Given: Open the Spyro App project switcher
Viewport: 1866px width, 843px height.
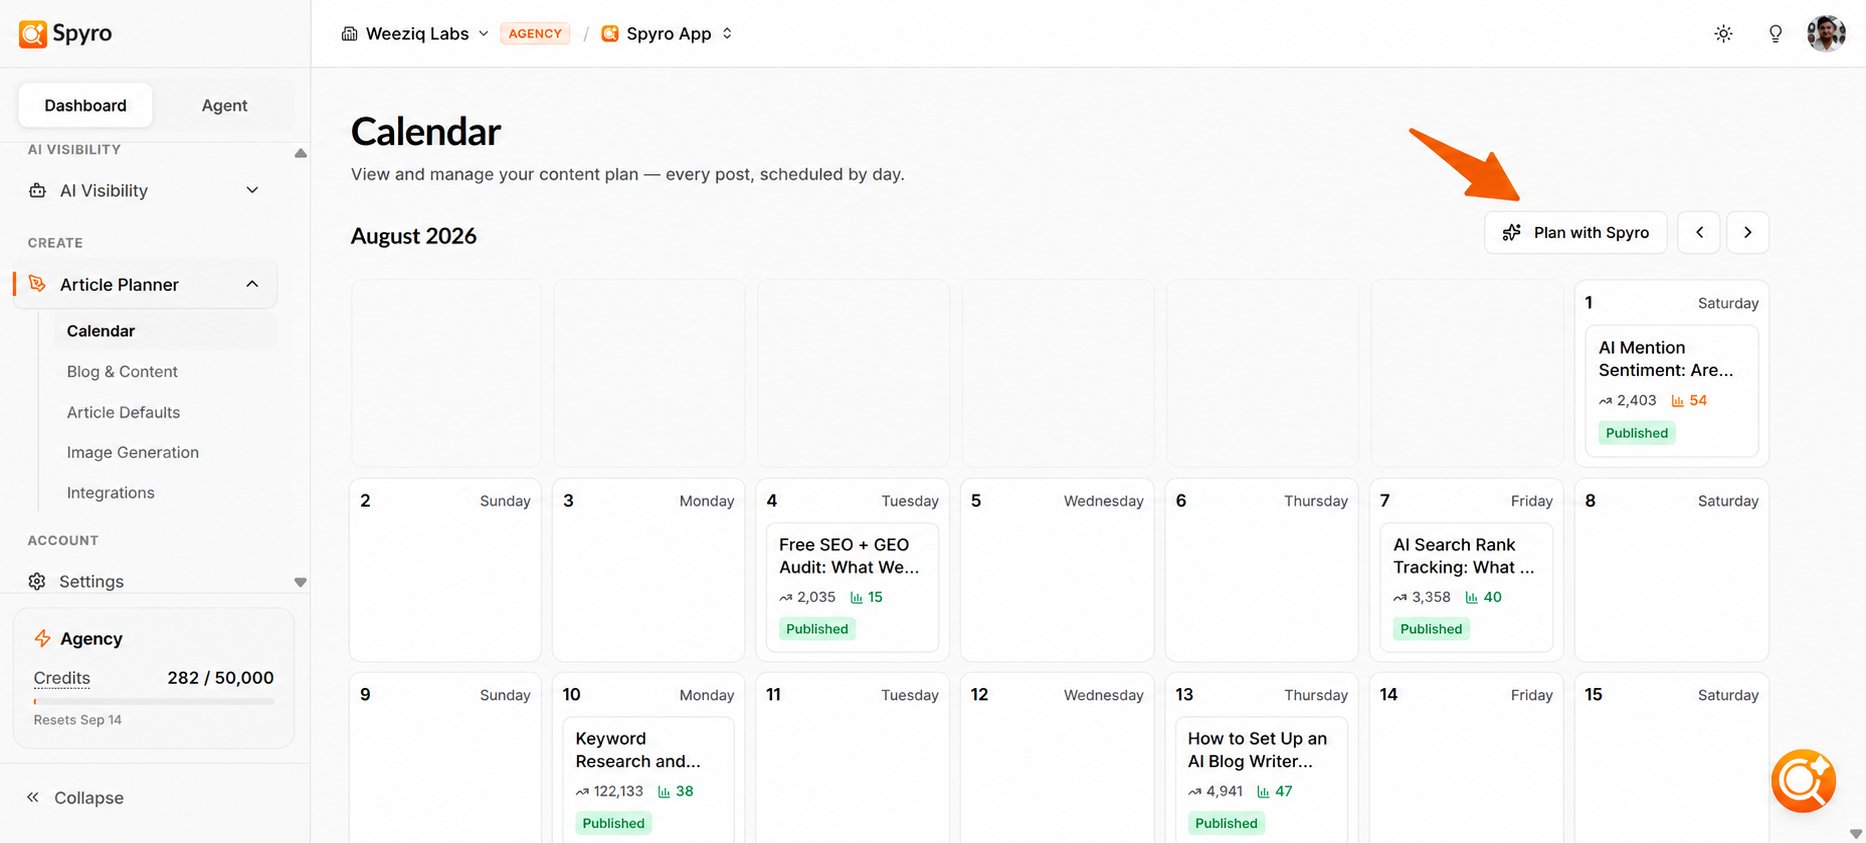Looking at the screenshot, I should click(x=667, y=34).
